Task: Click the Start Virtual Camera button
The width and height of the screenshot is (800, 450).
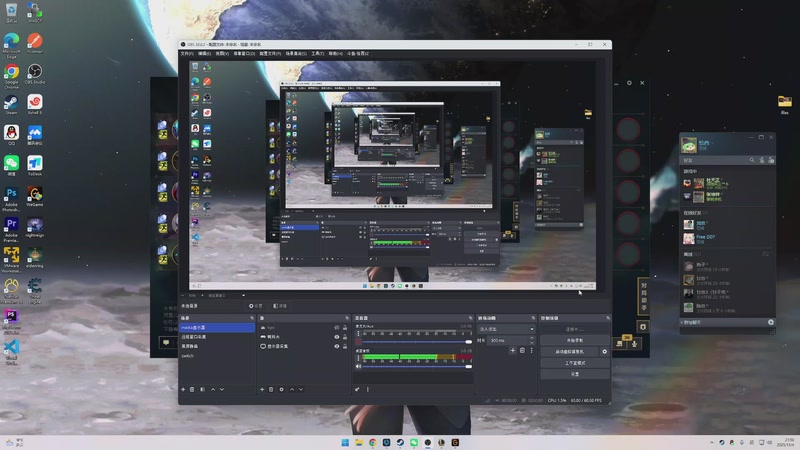Action: 569,352
